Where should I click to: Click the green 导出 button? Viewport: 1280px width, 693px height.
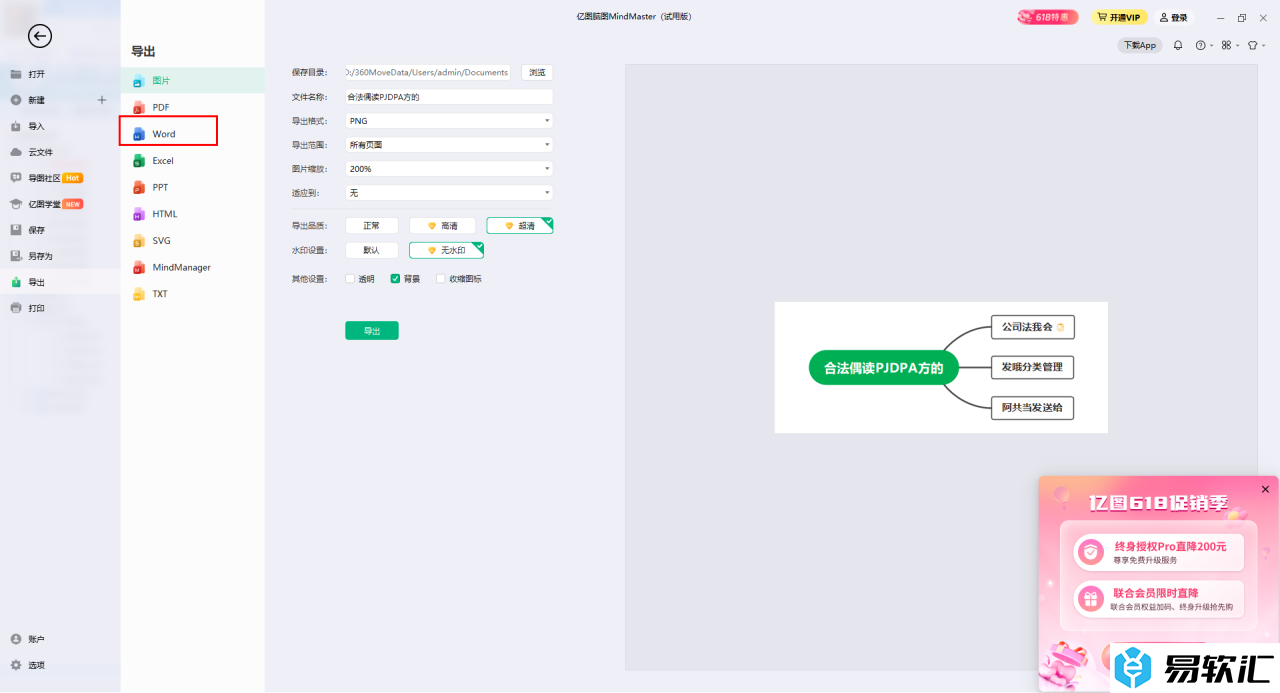click(372, 331)
